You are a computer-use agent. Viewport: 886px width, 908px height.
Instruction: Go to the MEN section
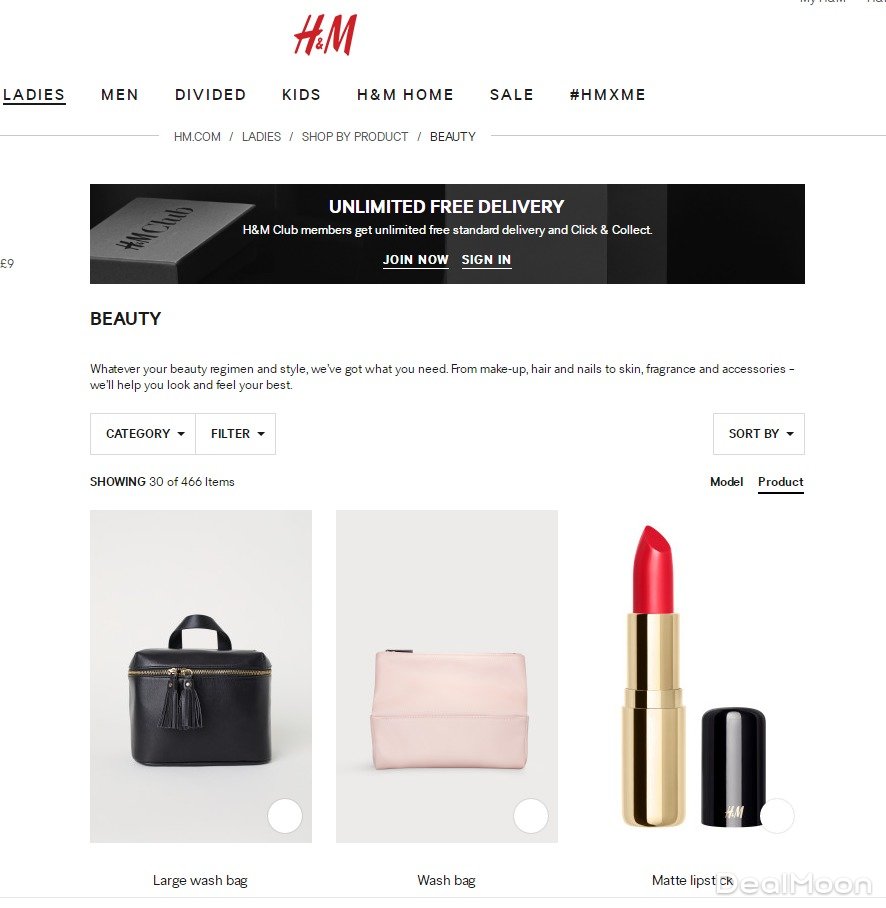120,94
